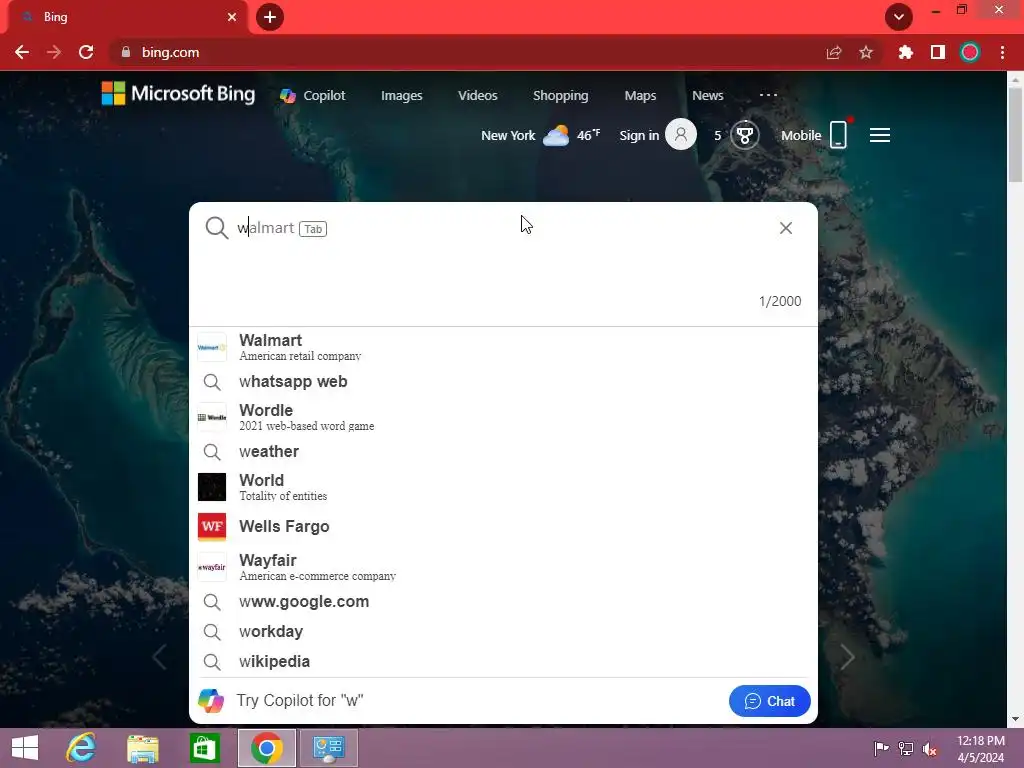Open File Explorer from taskbar
The height and width of the screenshot is (768, 1024).
coord(142,748)
